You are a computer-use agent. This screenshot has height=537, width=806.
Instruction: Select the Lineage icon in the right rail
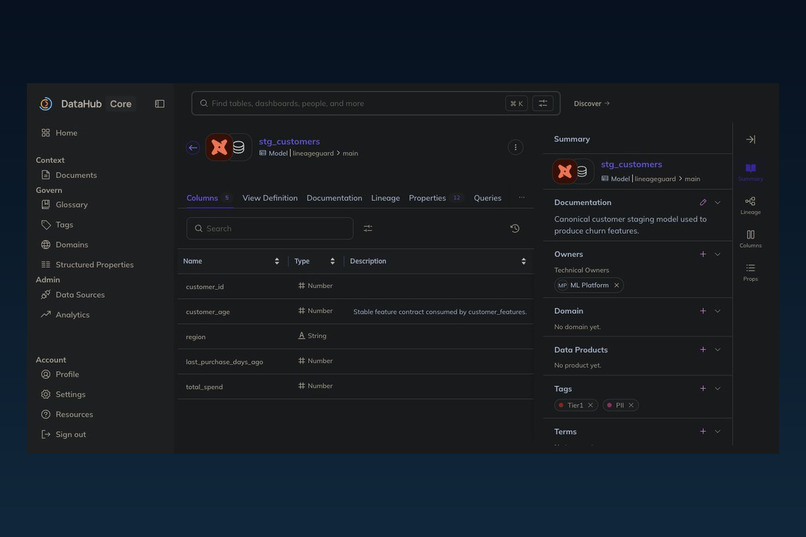click(750, 205)
